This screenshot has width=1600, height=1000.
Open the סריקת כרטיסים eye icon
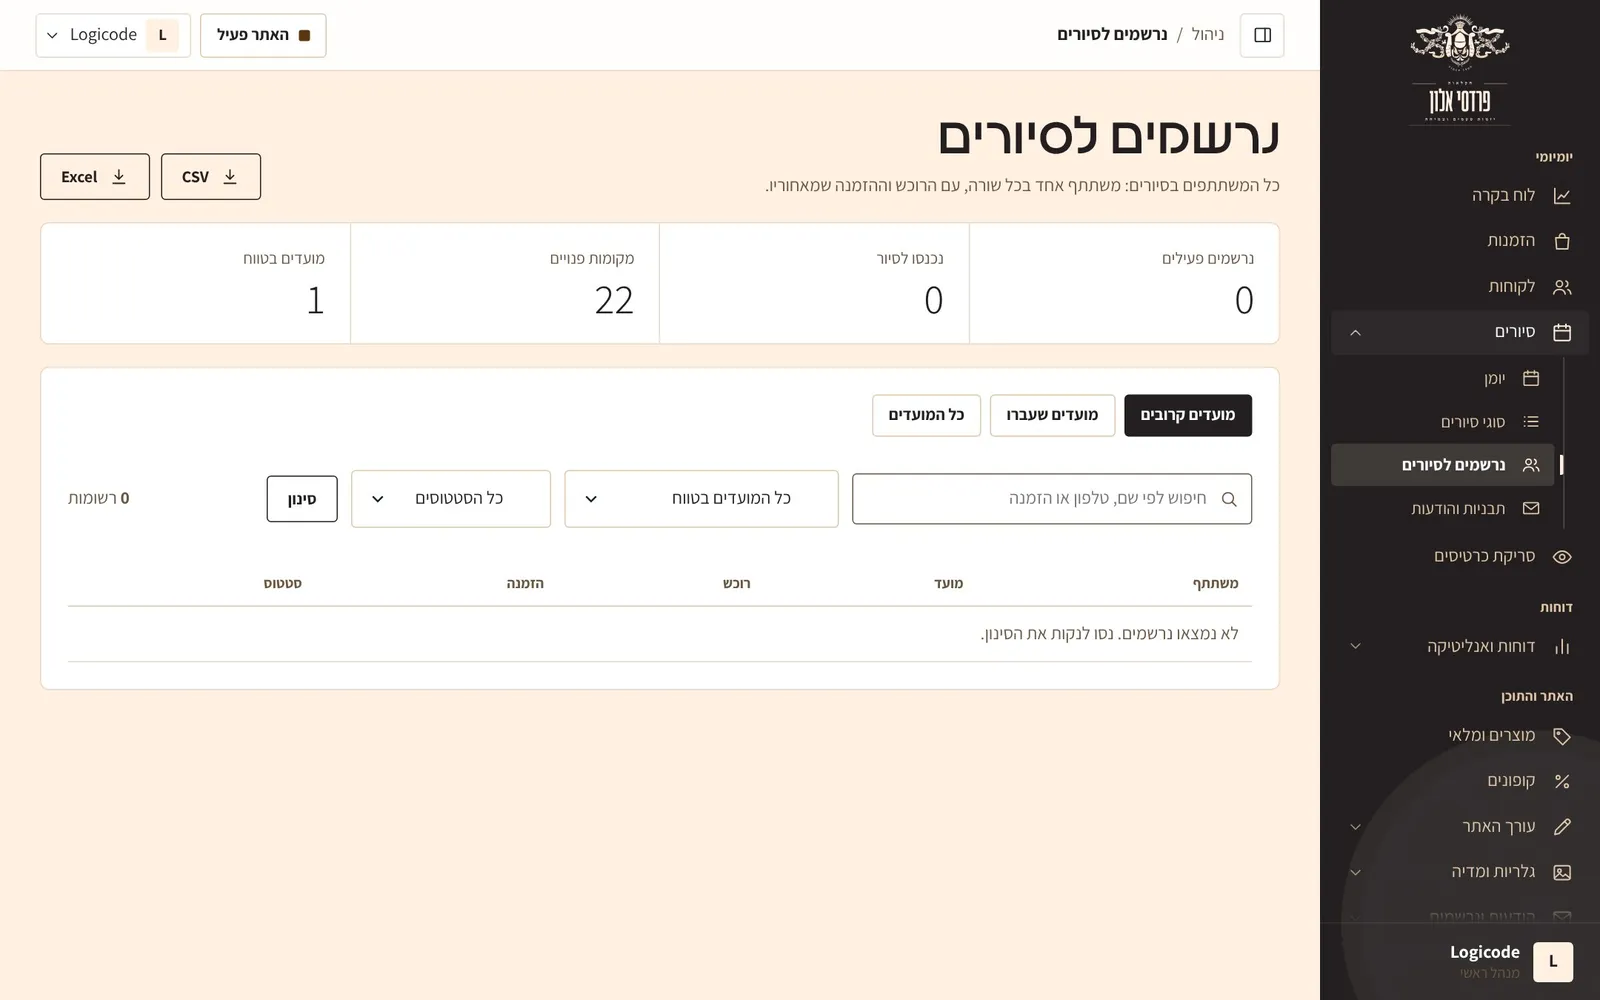[1562, 557]
